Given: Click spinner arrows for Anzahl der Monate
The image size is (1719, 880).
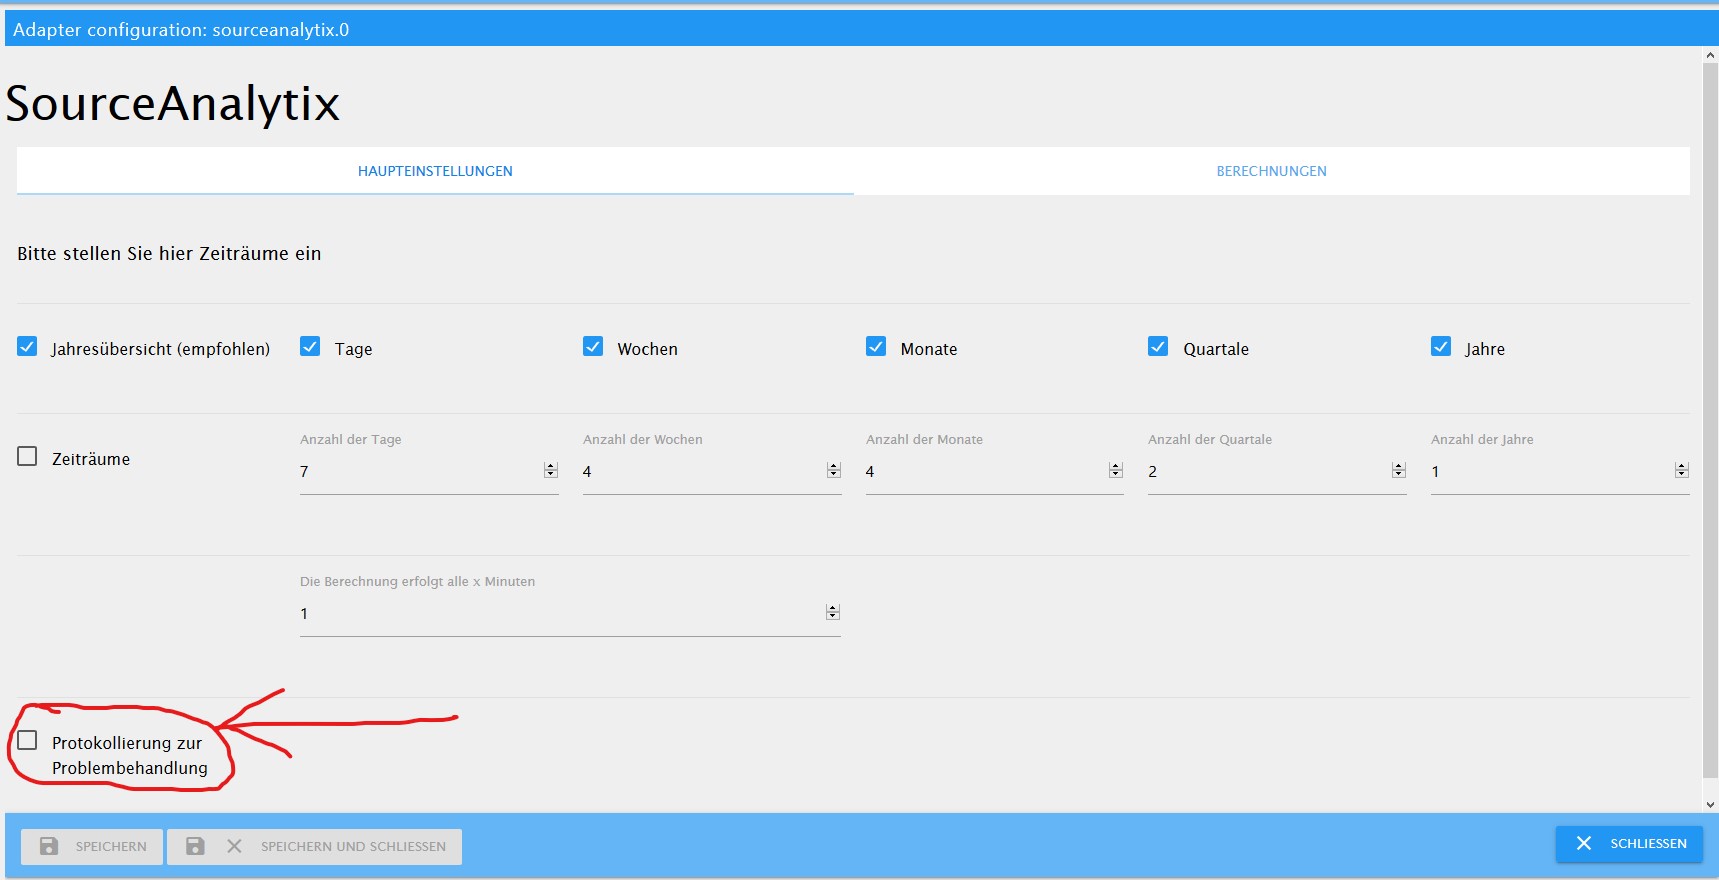Looking at the screenshot, I should click(1116, 470).
